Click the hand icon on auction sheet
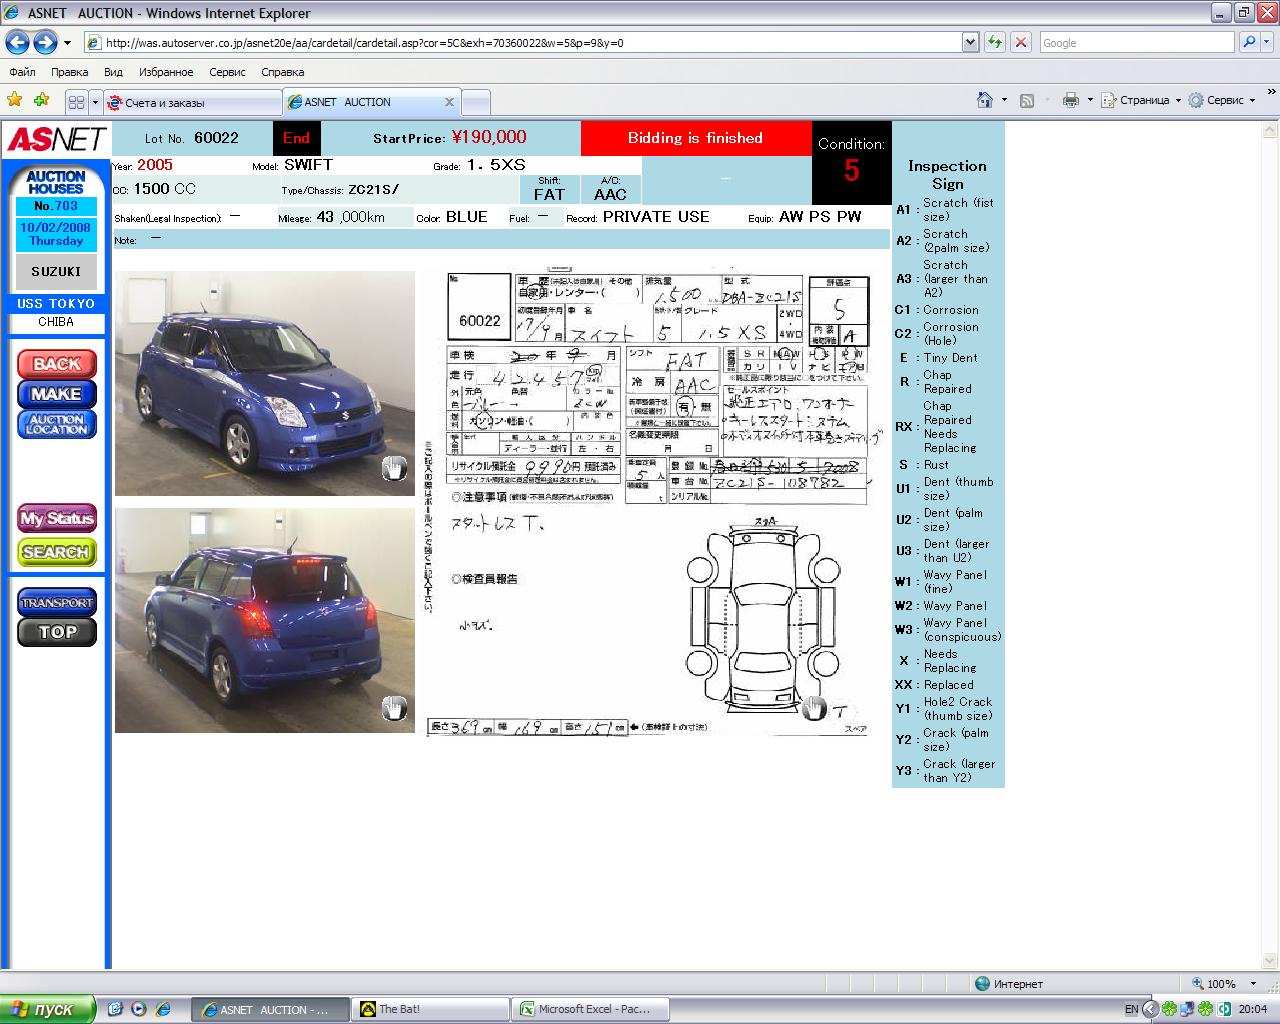The image size is (1280, 1024). (x=815, y=708)
